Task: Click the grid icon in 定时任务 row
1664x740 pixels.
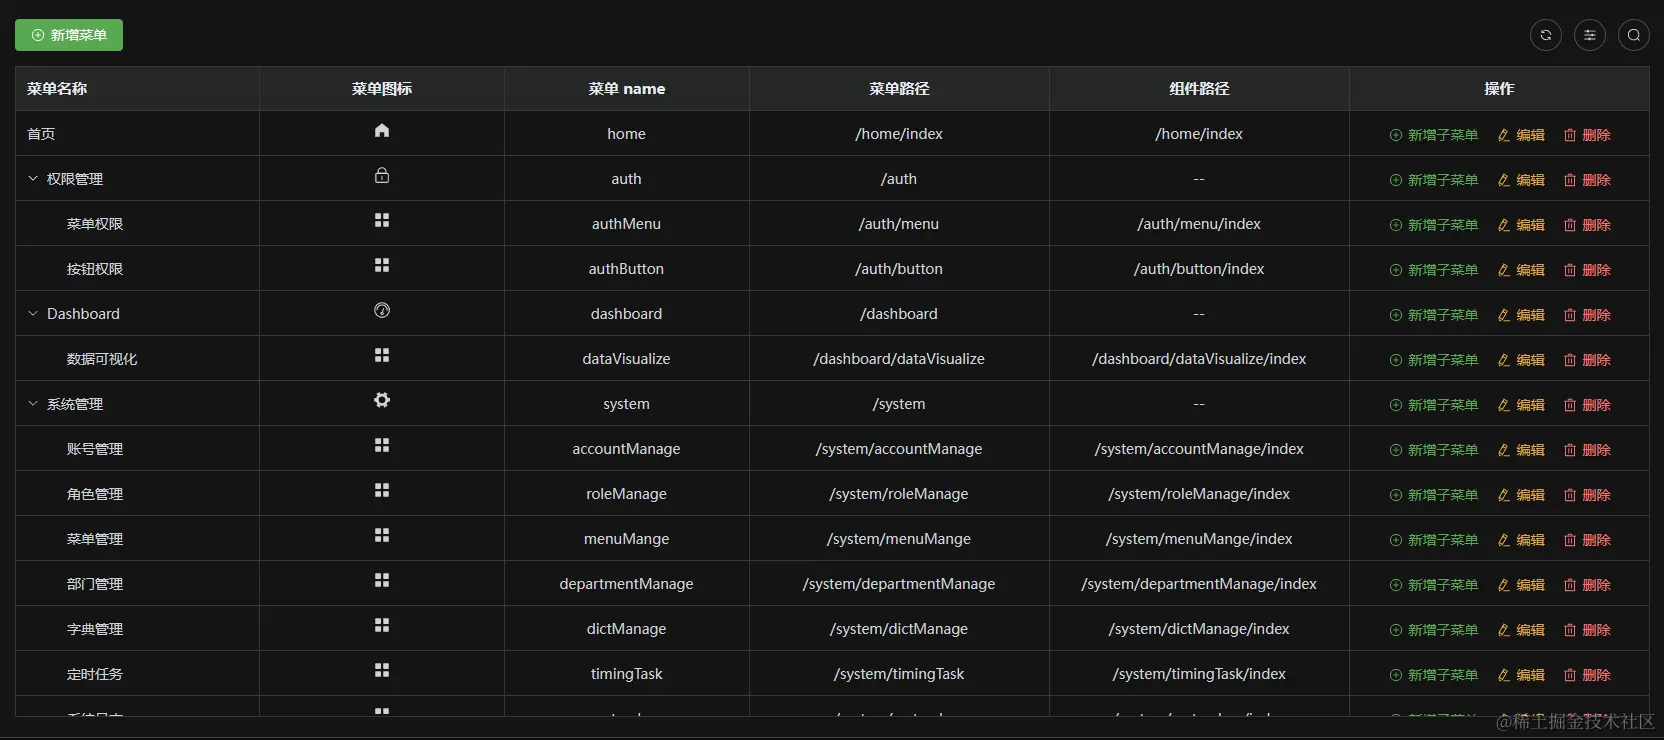Action: (x=382, y=671)
